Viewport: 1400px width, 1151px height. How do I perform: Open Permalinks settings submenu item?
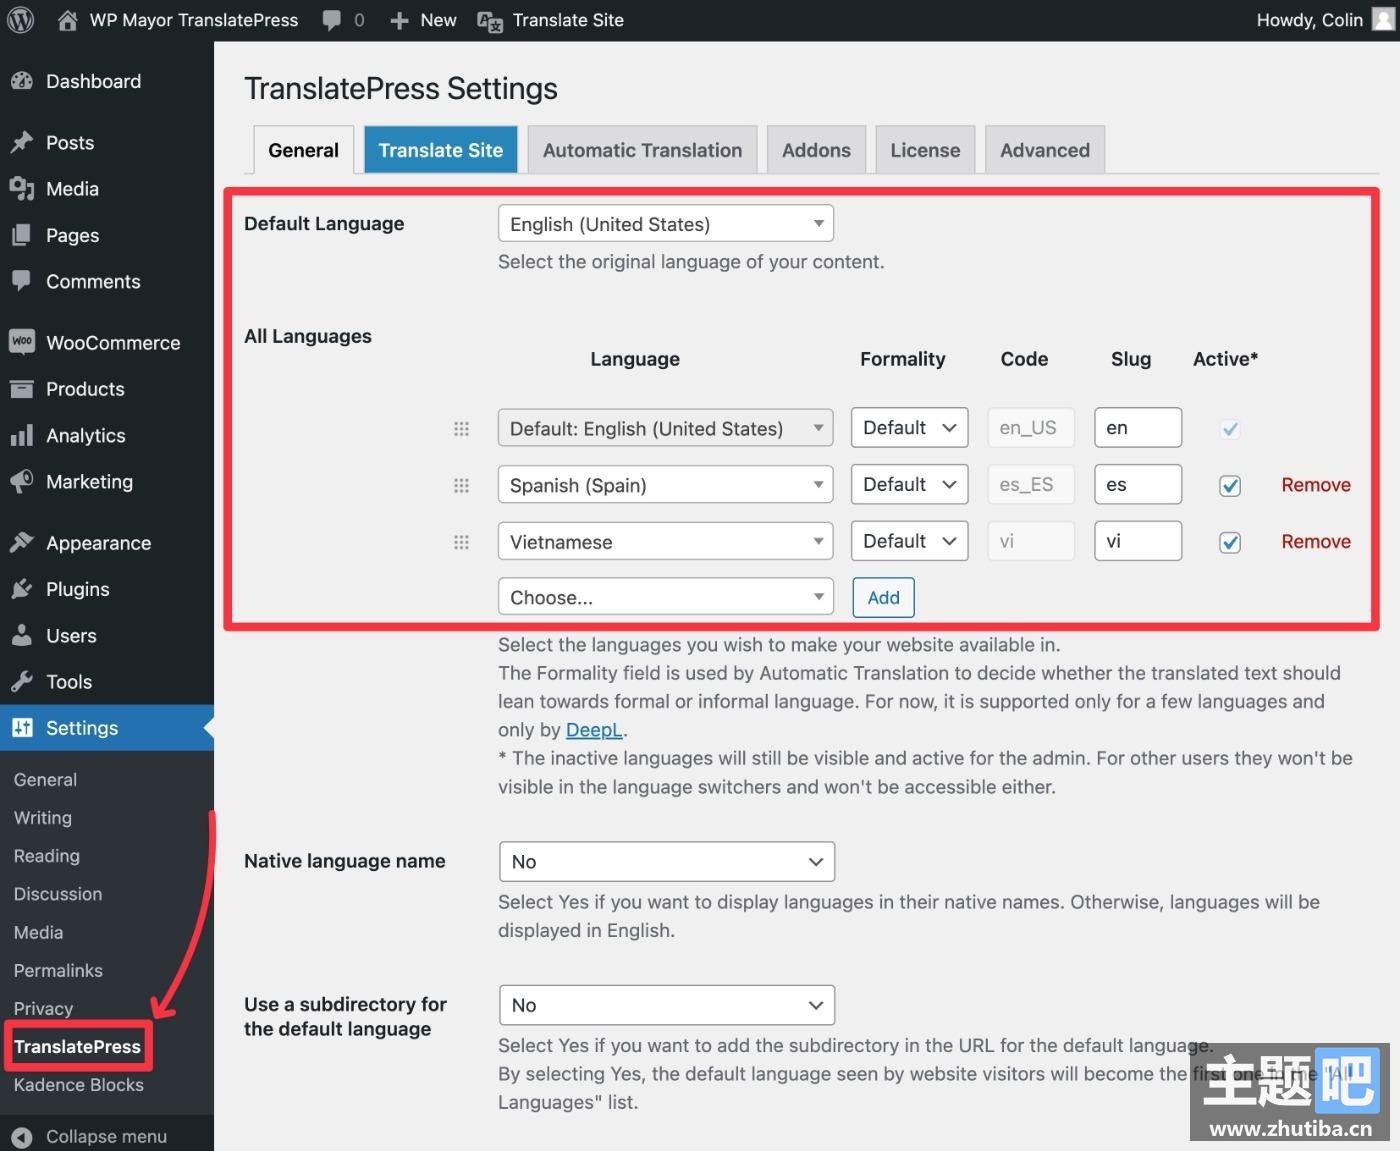pos(58,971)
